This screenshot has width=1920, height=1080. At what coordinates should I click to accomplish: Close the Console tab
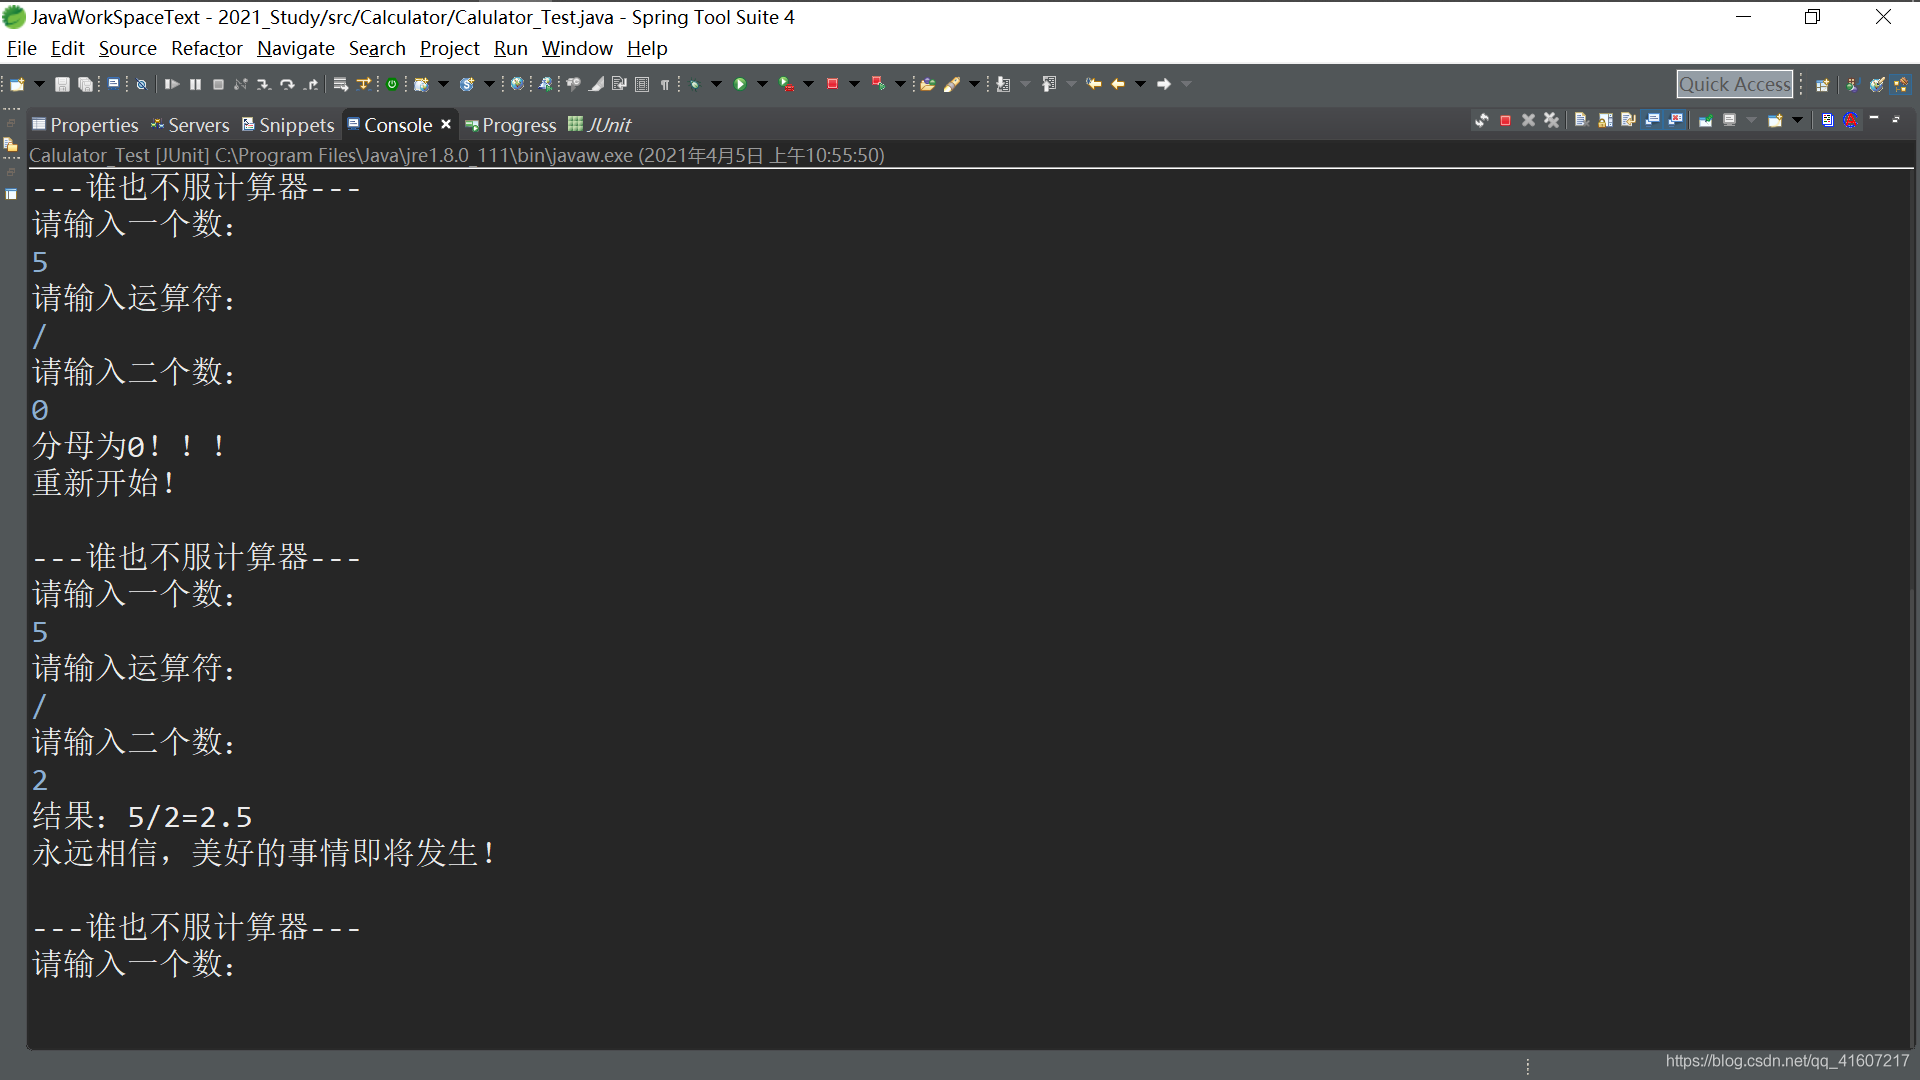(446, 124)
